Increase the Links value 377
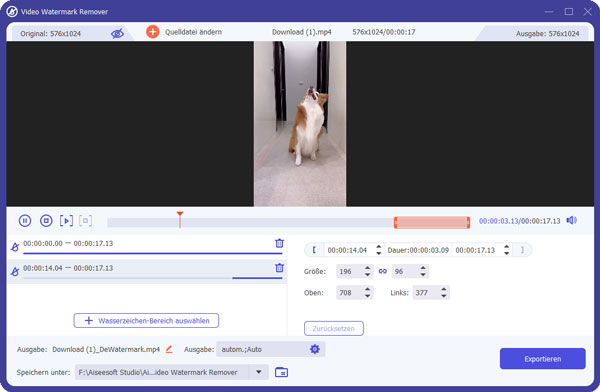 (444, 289)
